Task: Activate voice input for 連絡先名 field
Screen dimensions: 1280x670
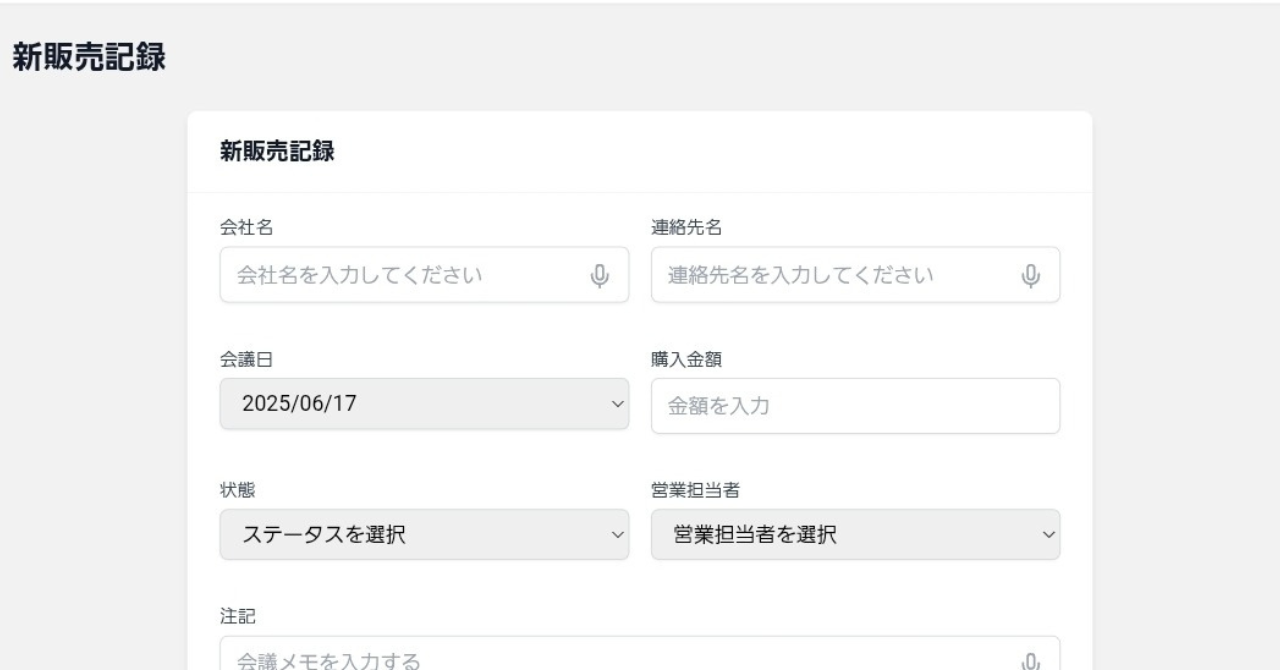Action: coord(1031,275)
